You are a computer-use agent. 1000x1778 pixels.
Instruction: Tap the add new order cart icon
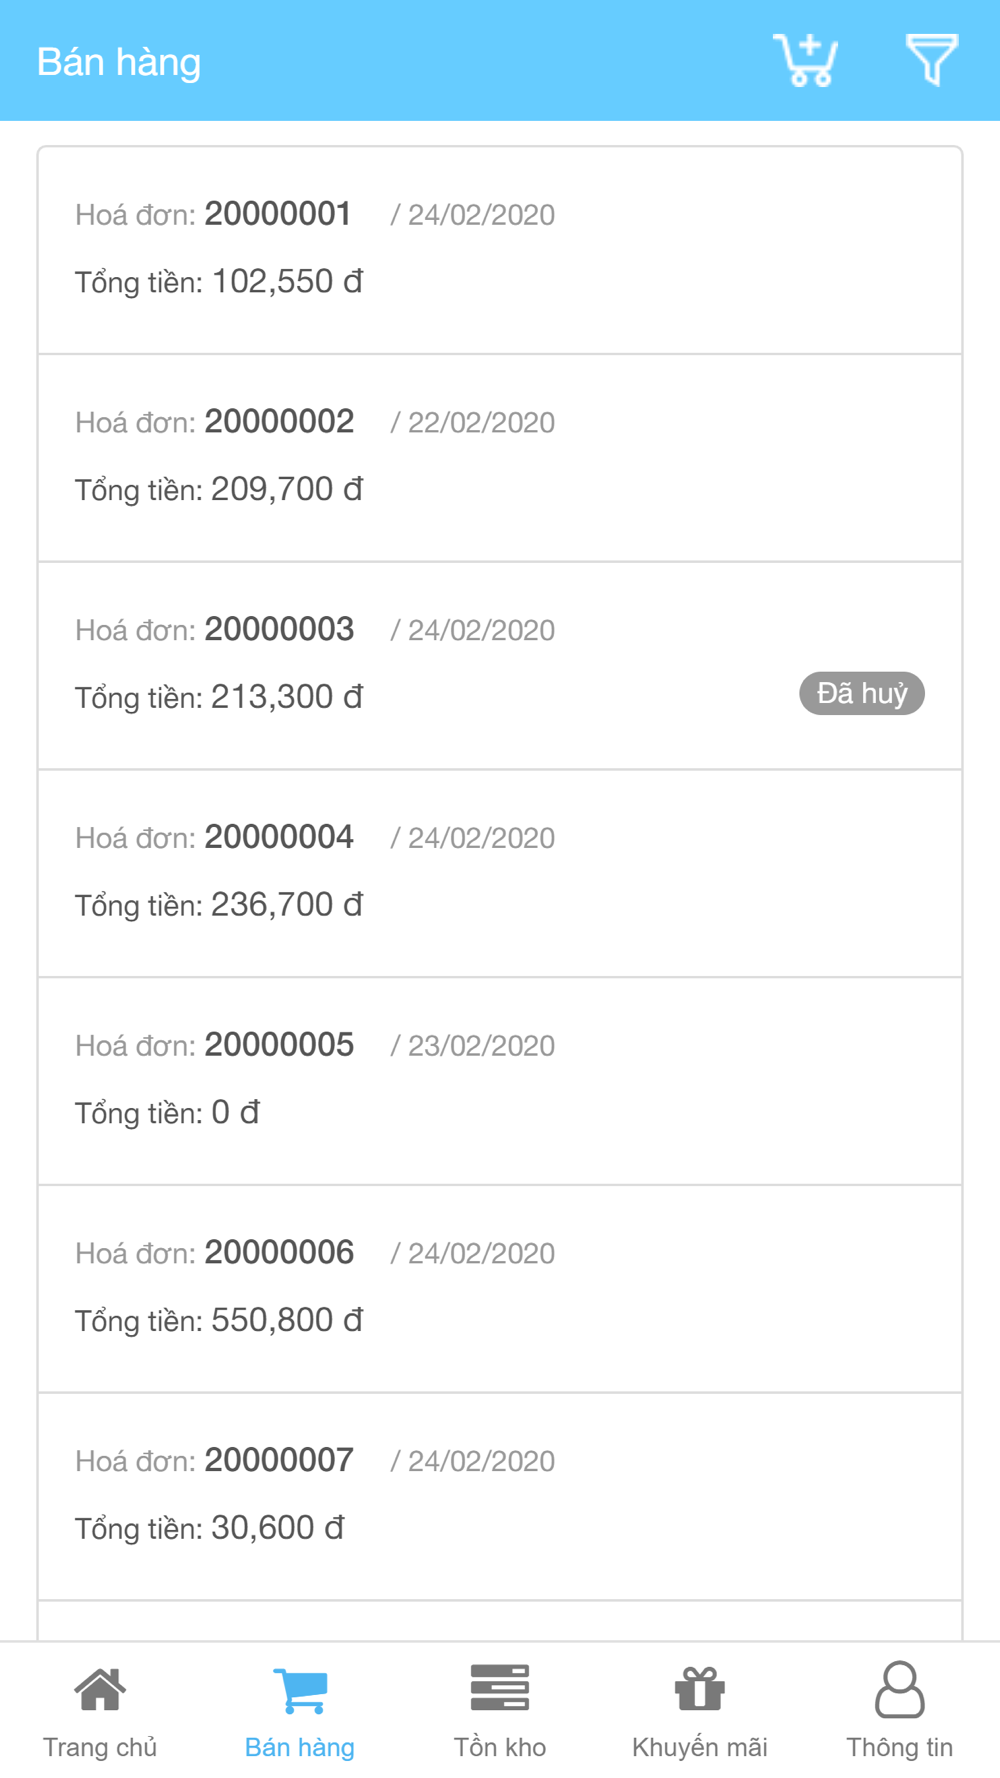click(805, 61)
